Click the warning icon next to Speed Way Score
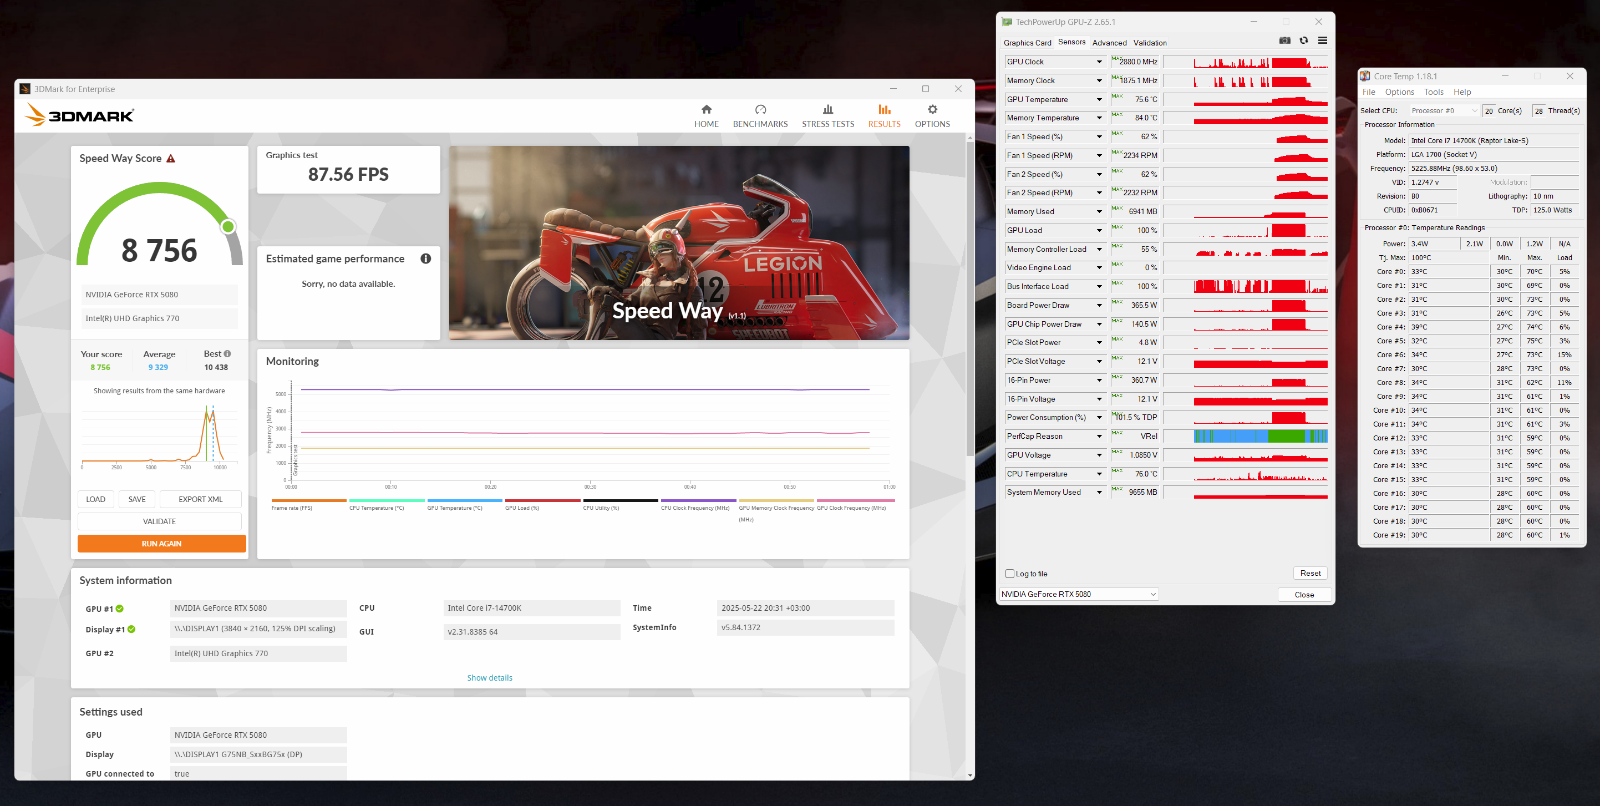 click(171, 159)
